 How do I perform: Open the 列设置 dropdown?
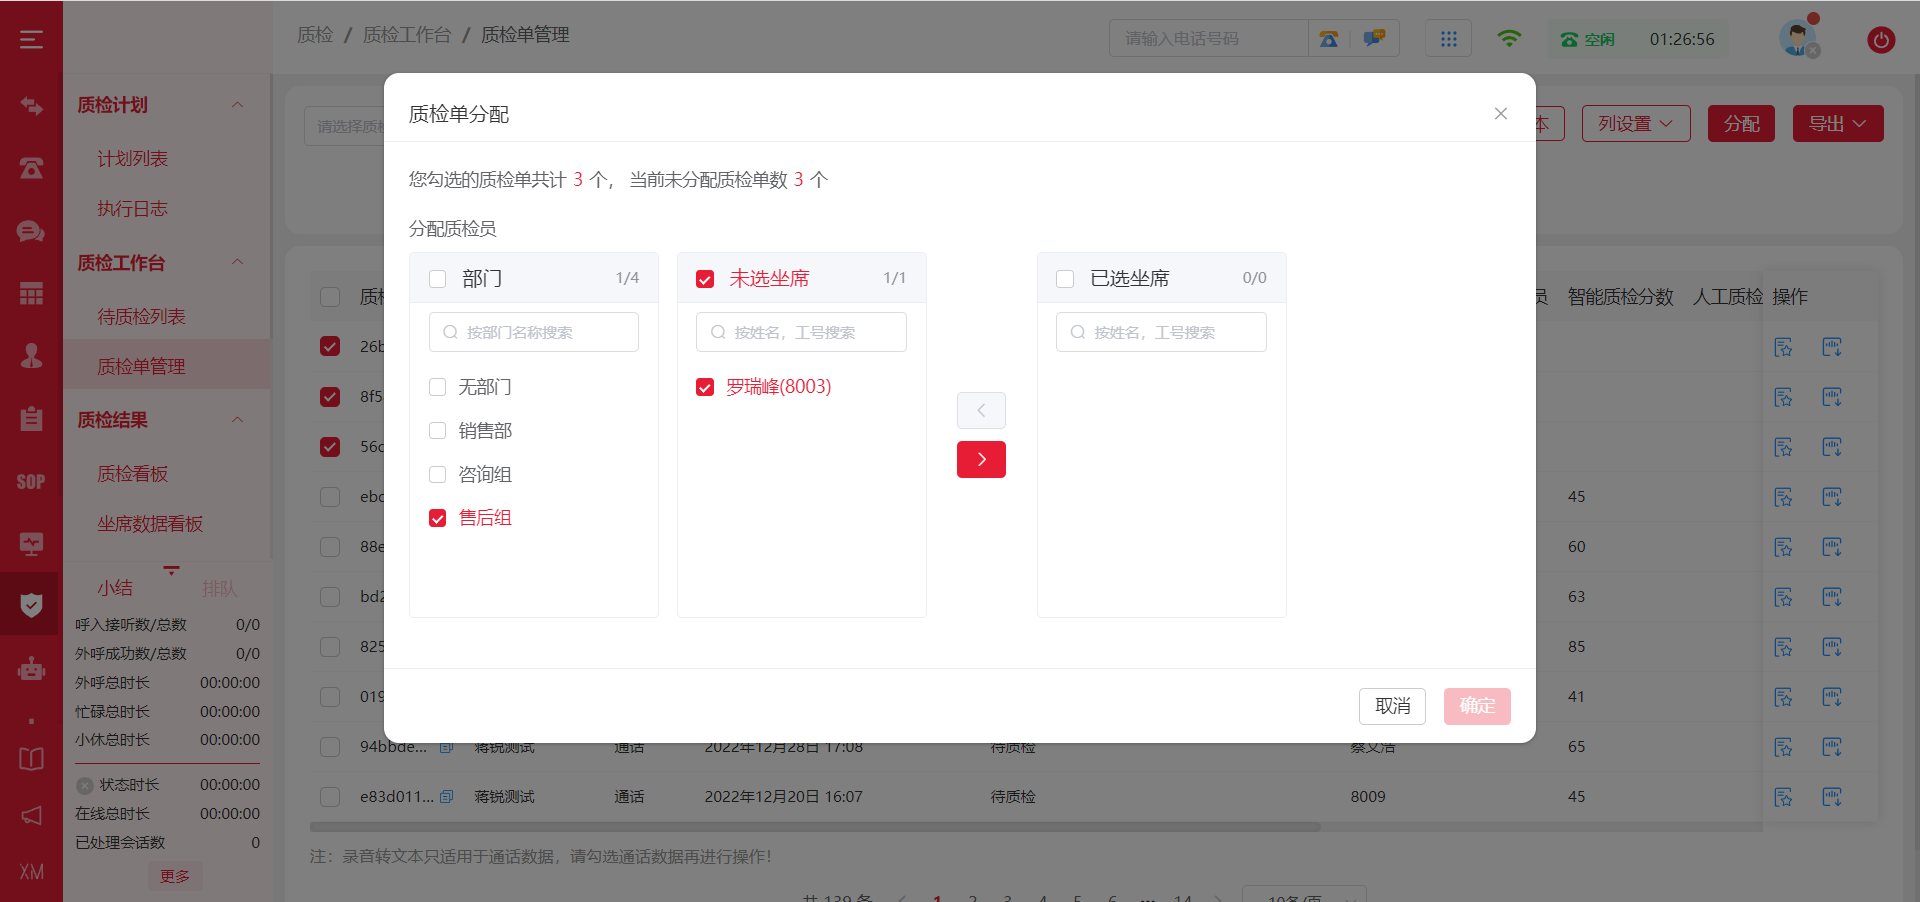(1635, 124)
